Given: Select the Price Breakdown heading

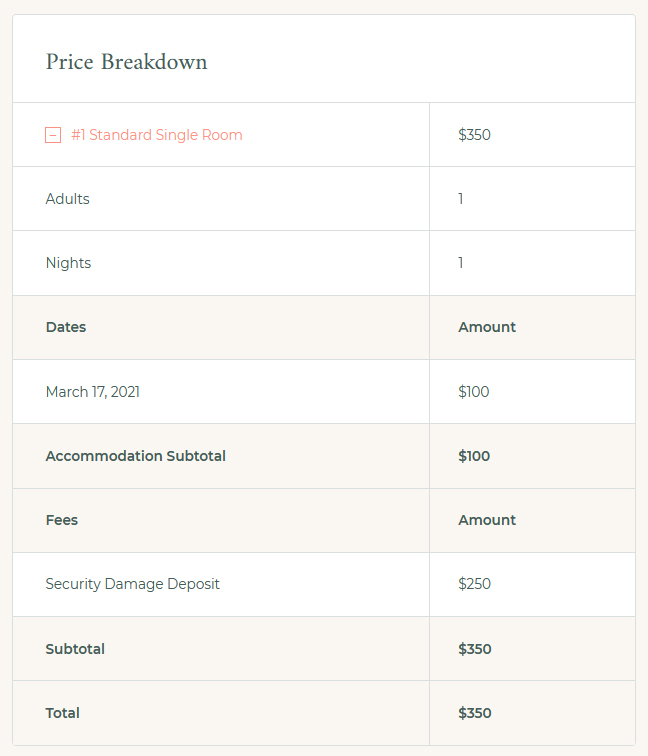Looking at the screenshot, I should pos(126,62).
